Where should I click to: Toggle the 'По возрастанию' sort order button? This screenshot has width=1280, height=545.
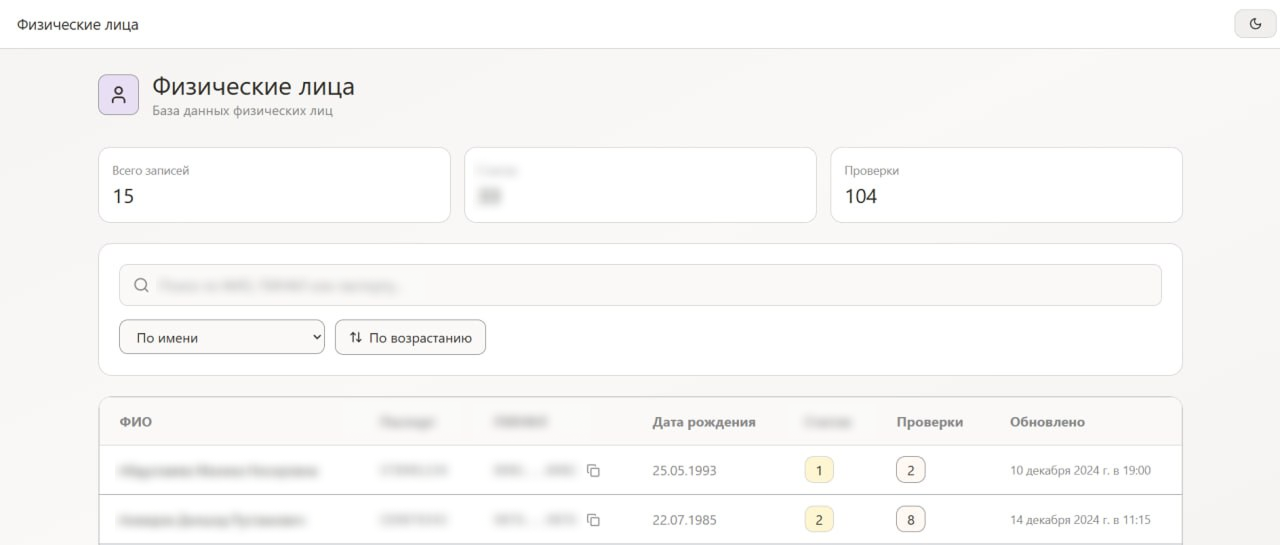pos(410,337)
